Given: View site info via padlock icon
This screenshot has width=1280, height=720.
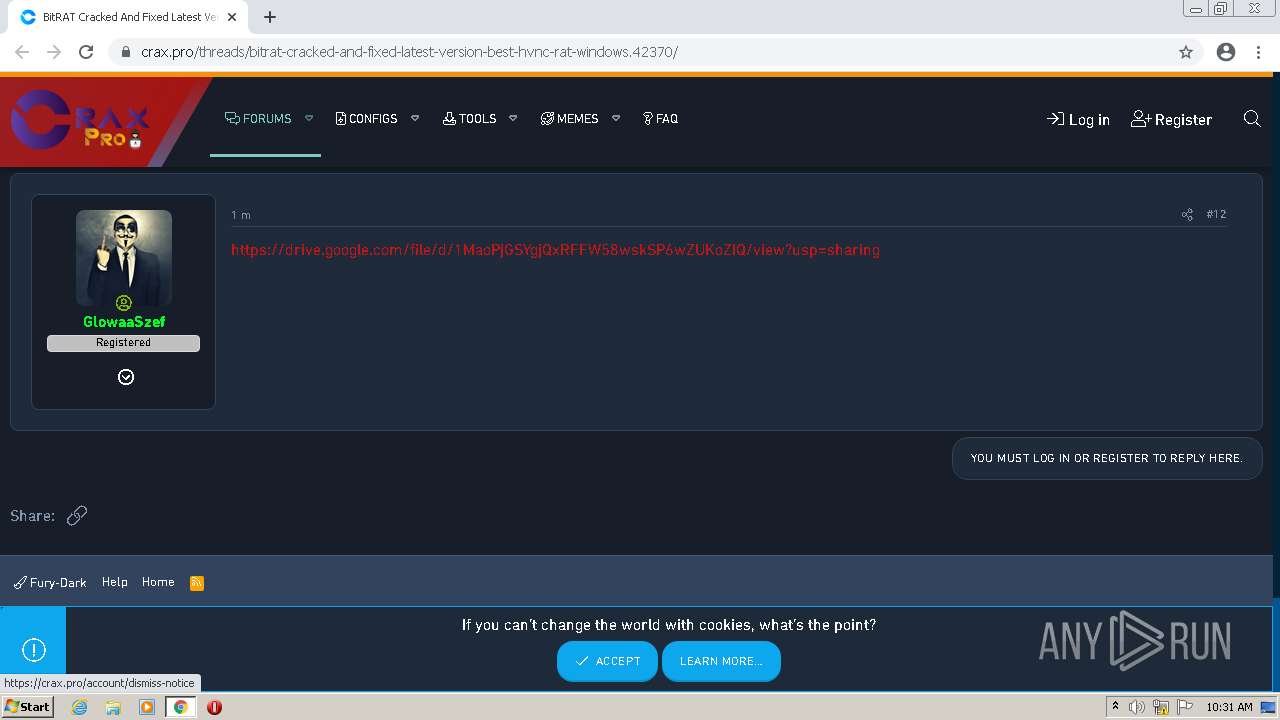Looking at the screenshot, I should coord(126,52).
